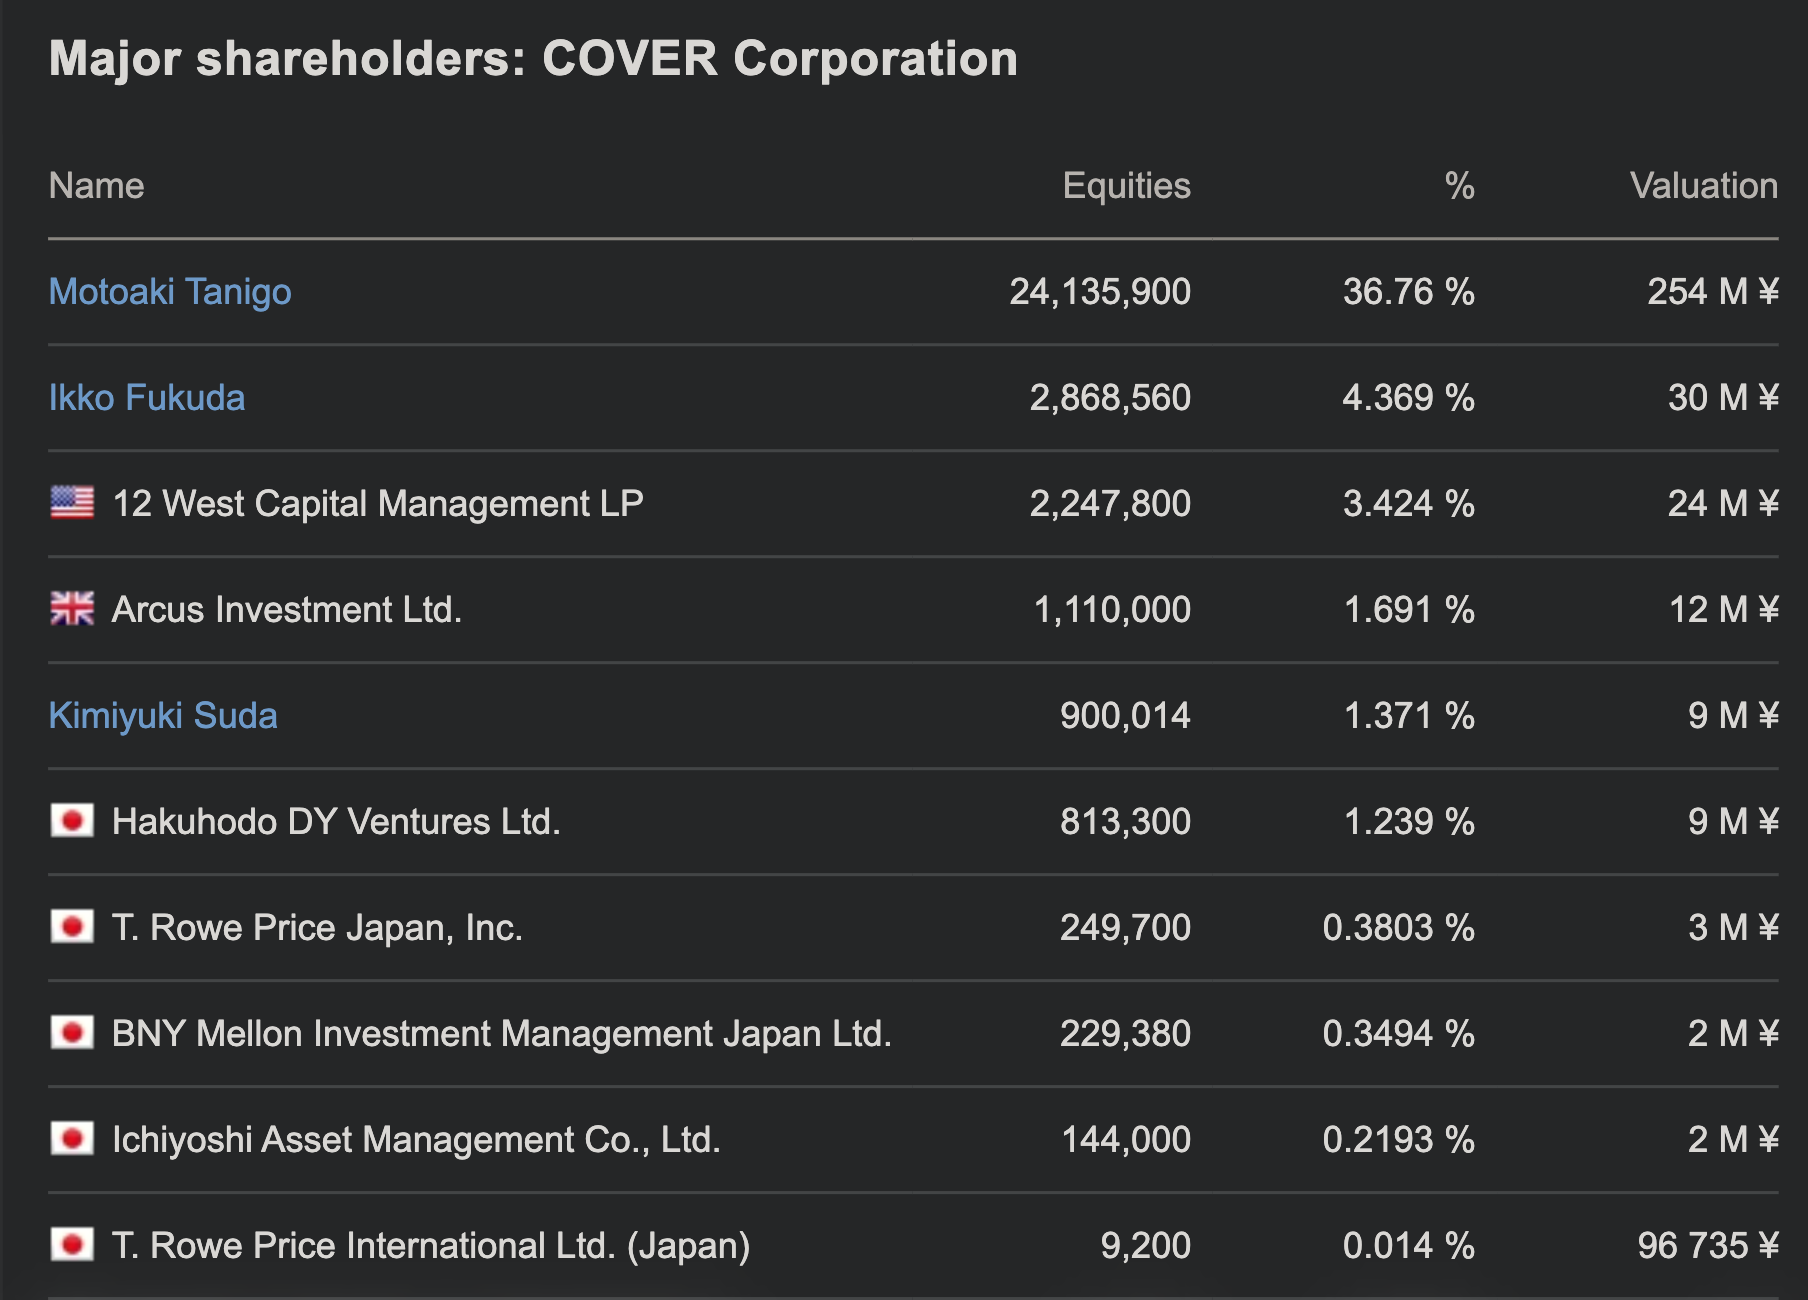Click the 0.2193 % percentage cell
Screen dimensions: 1808x1300
coord(1399,1140)
